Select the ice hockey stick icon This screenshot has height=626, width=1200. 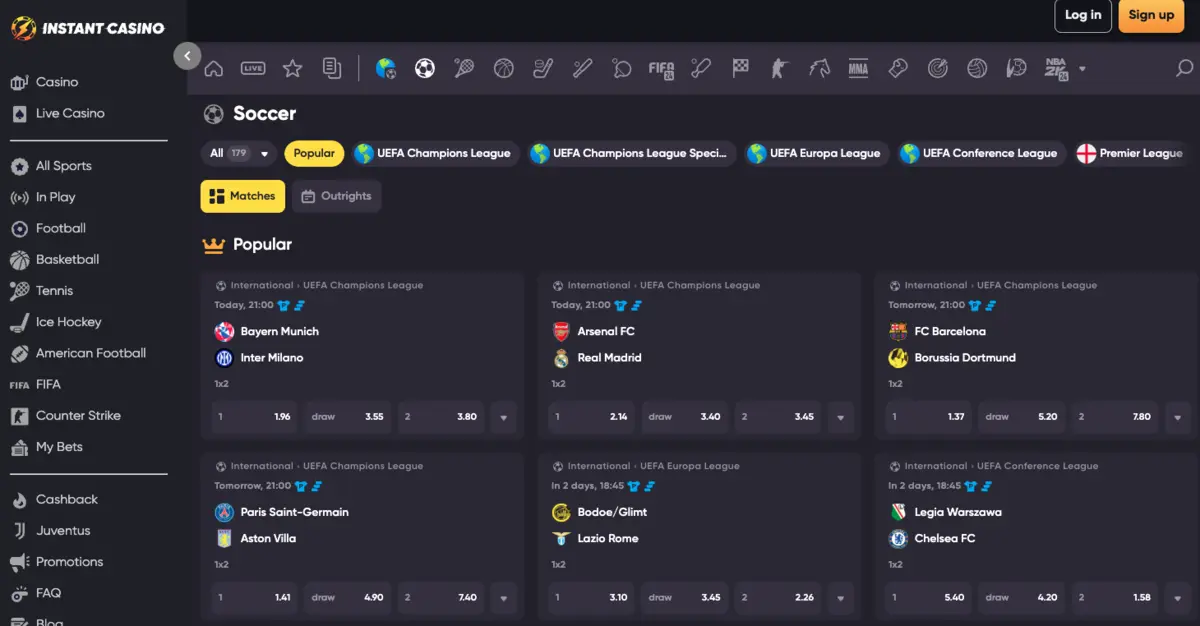pos(543,69)
